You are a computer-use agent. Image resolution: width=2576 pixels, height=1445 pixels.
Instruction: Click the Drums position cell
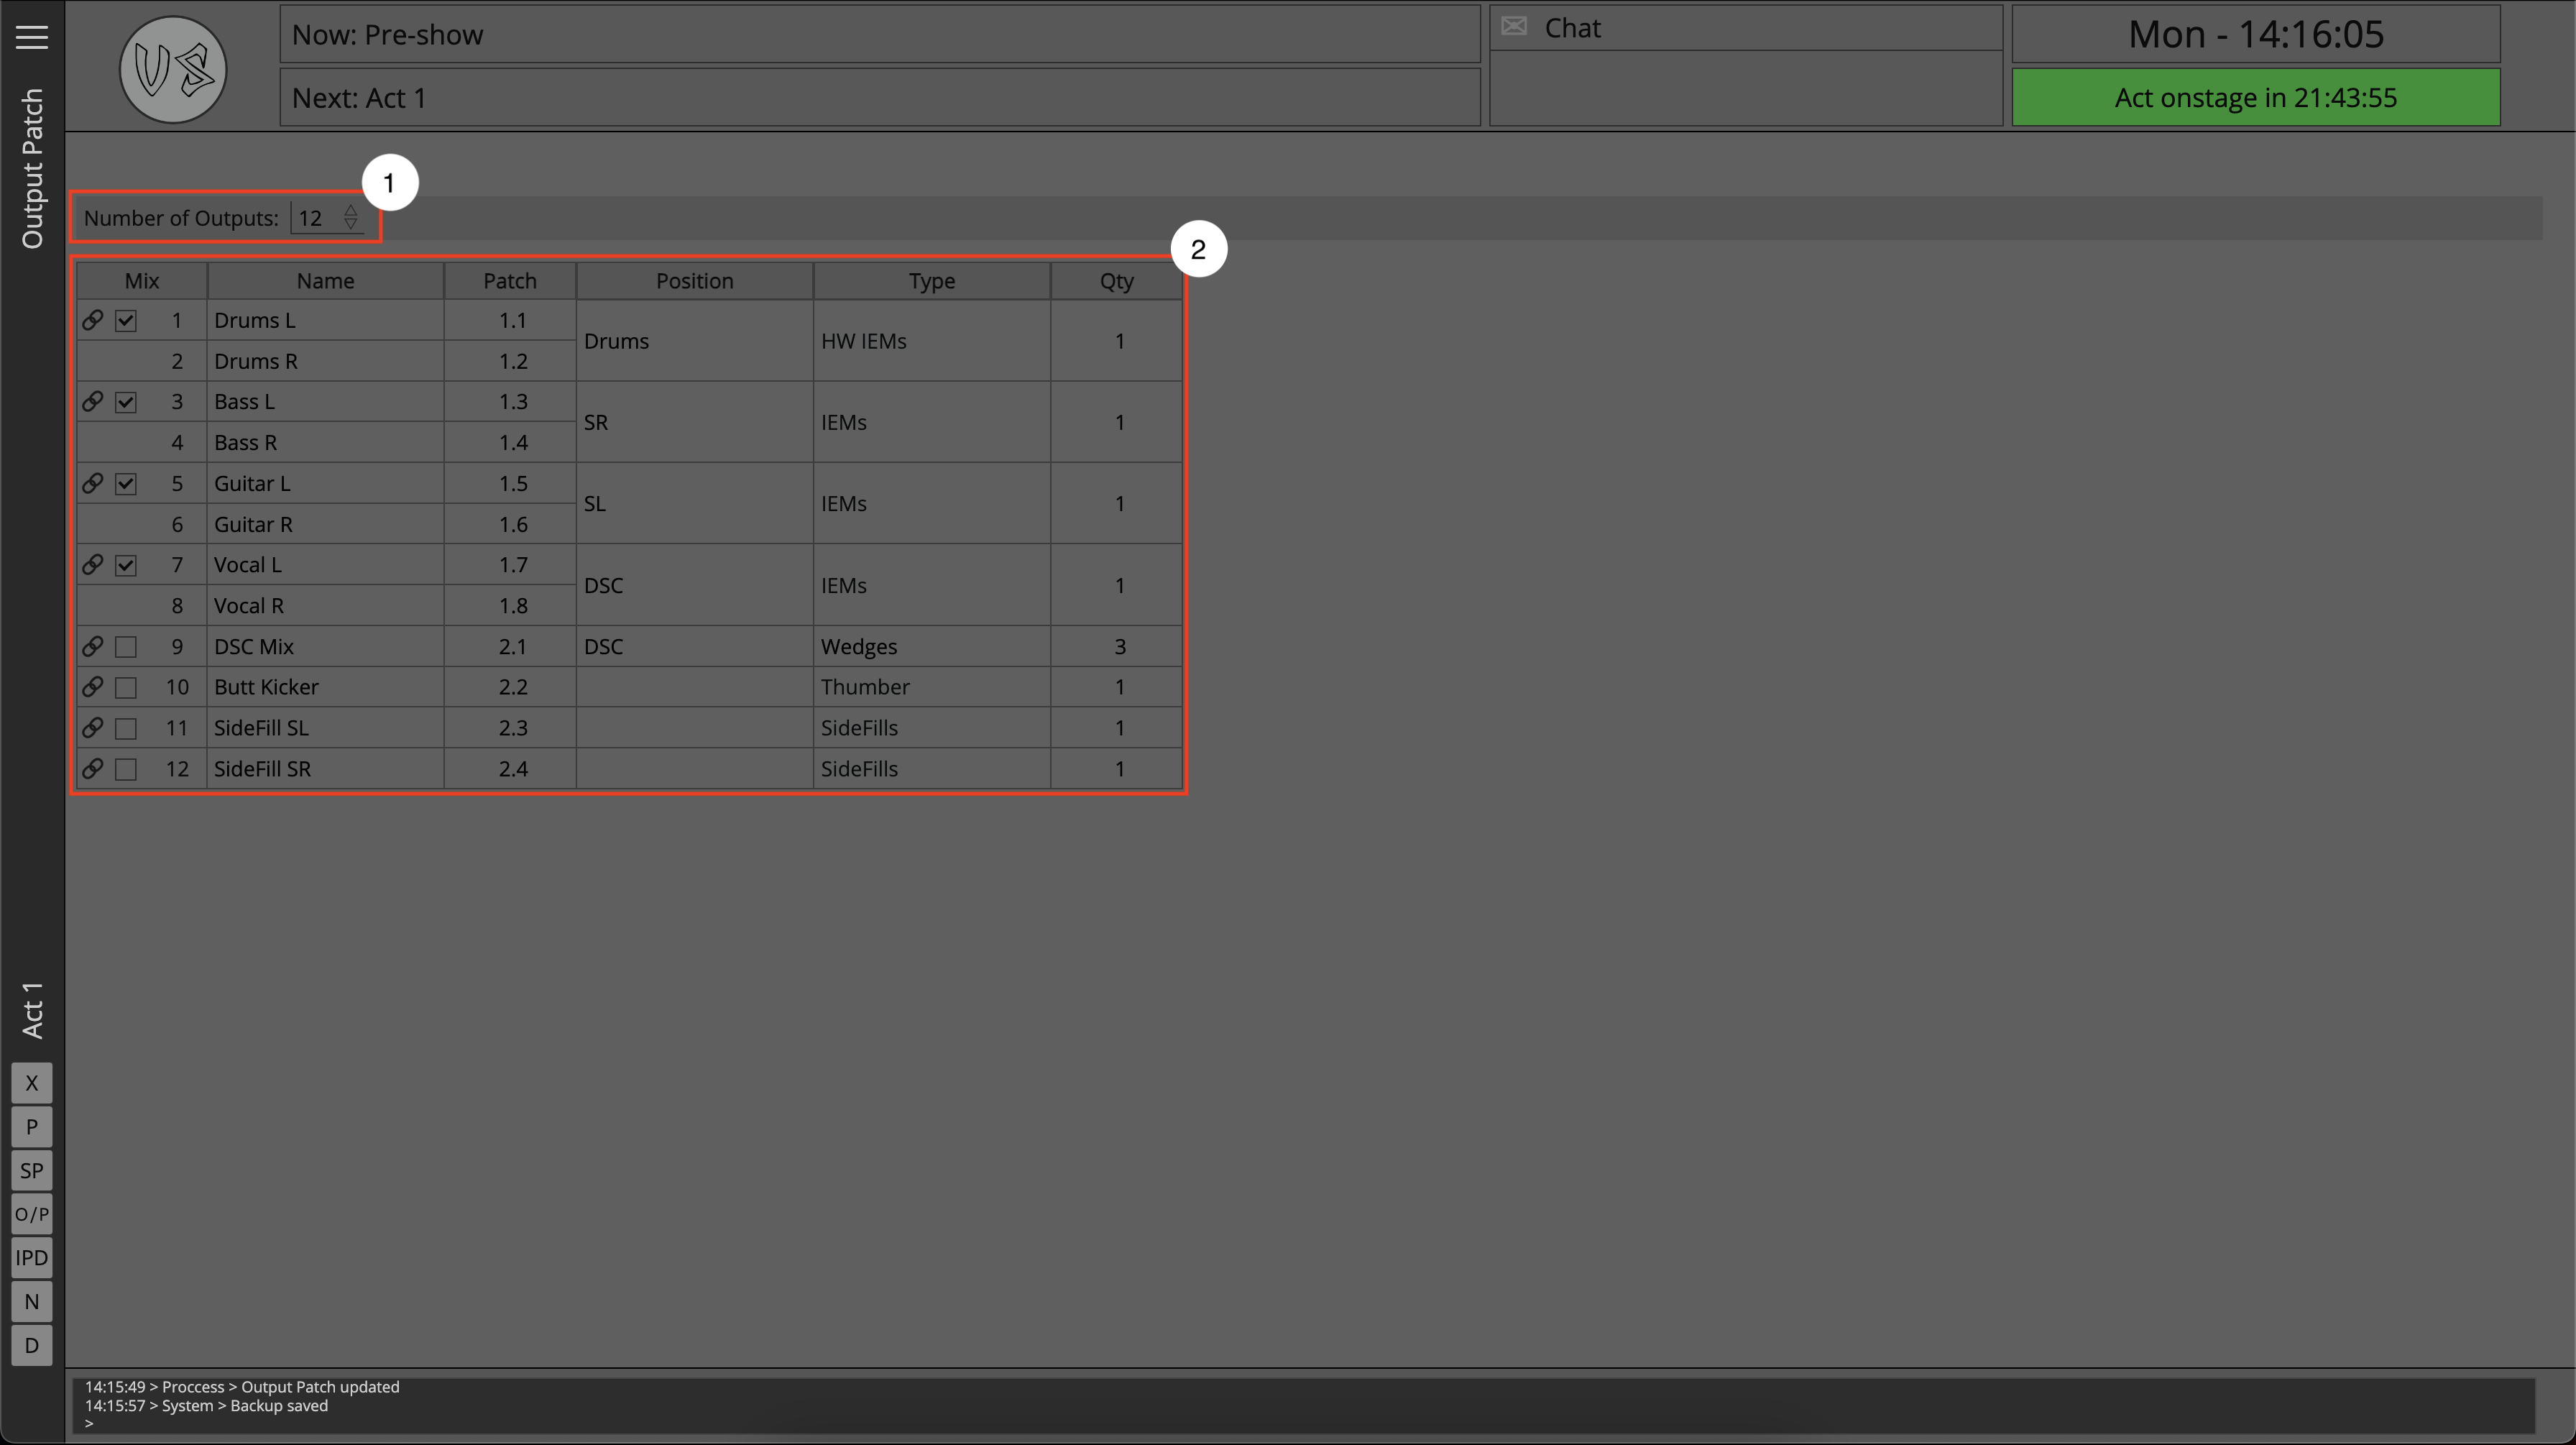click(x=695, y=341)
